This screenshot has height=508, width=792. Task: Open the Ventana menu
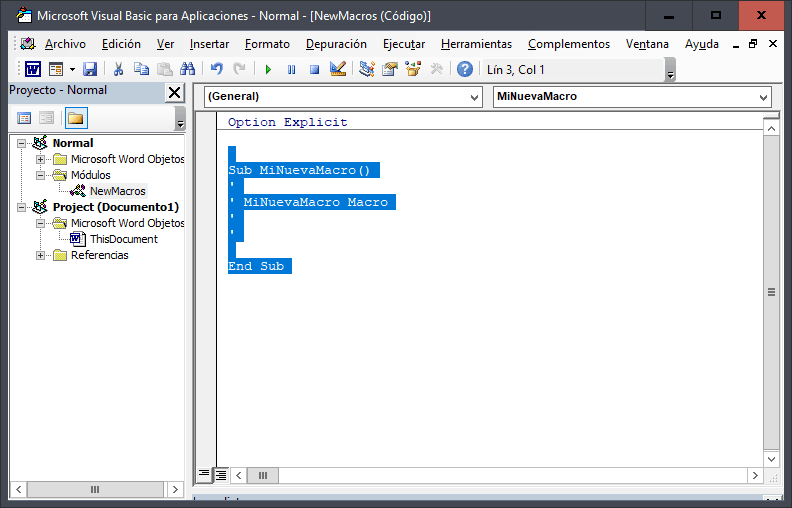point(647,44)
